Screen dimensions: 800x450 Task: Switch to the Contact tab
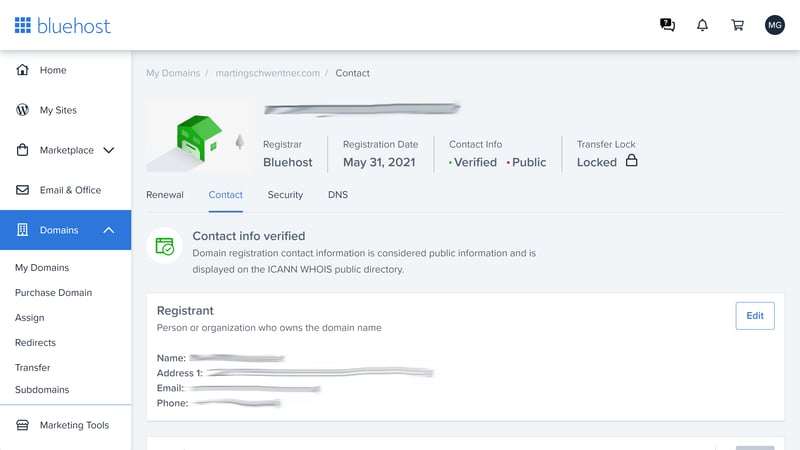click(x=226, y=195)
